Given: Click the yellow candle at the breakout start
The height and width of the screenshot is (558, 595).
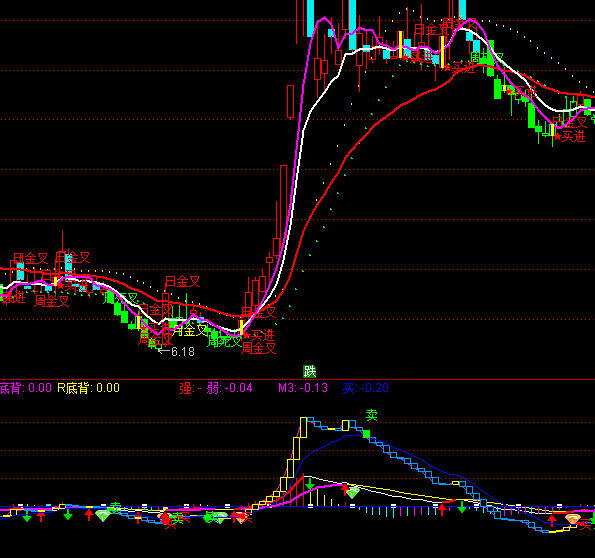Looking at the screenshot, I should pos(241,327).
